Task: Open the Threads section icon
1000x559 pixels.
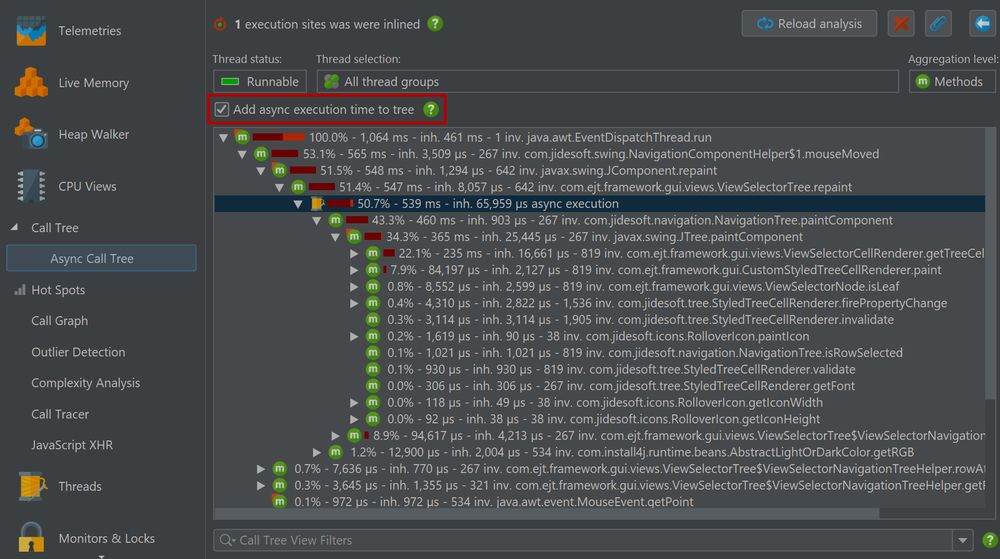Action: coord(32,486)
